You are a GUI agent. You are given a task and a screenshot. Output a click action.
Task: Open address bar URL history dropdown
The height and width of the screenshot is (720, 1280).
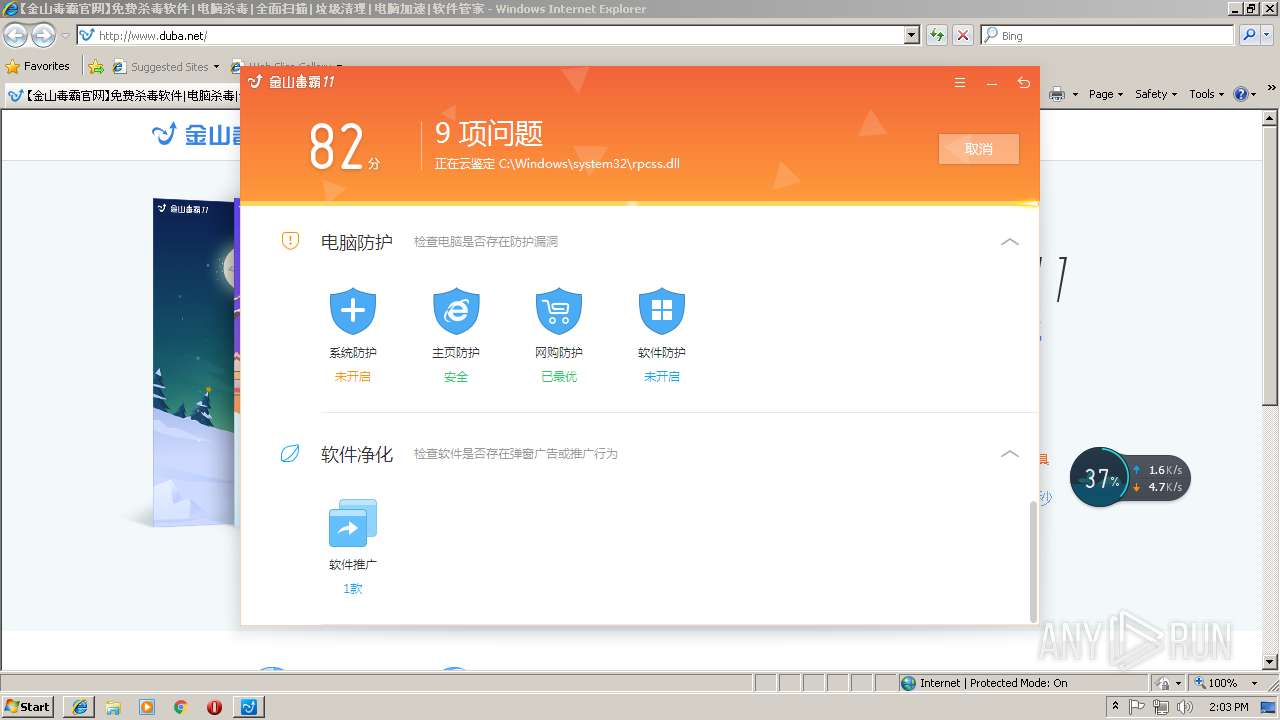click(911, 35)
